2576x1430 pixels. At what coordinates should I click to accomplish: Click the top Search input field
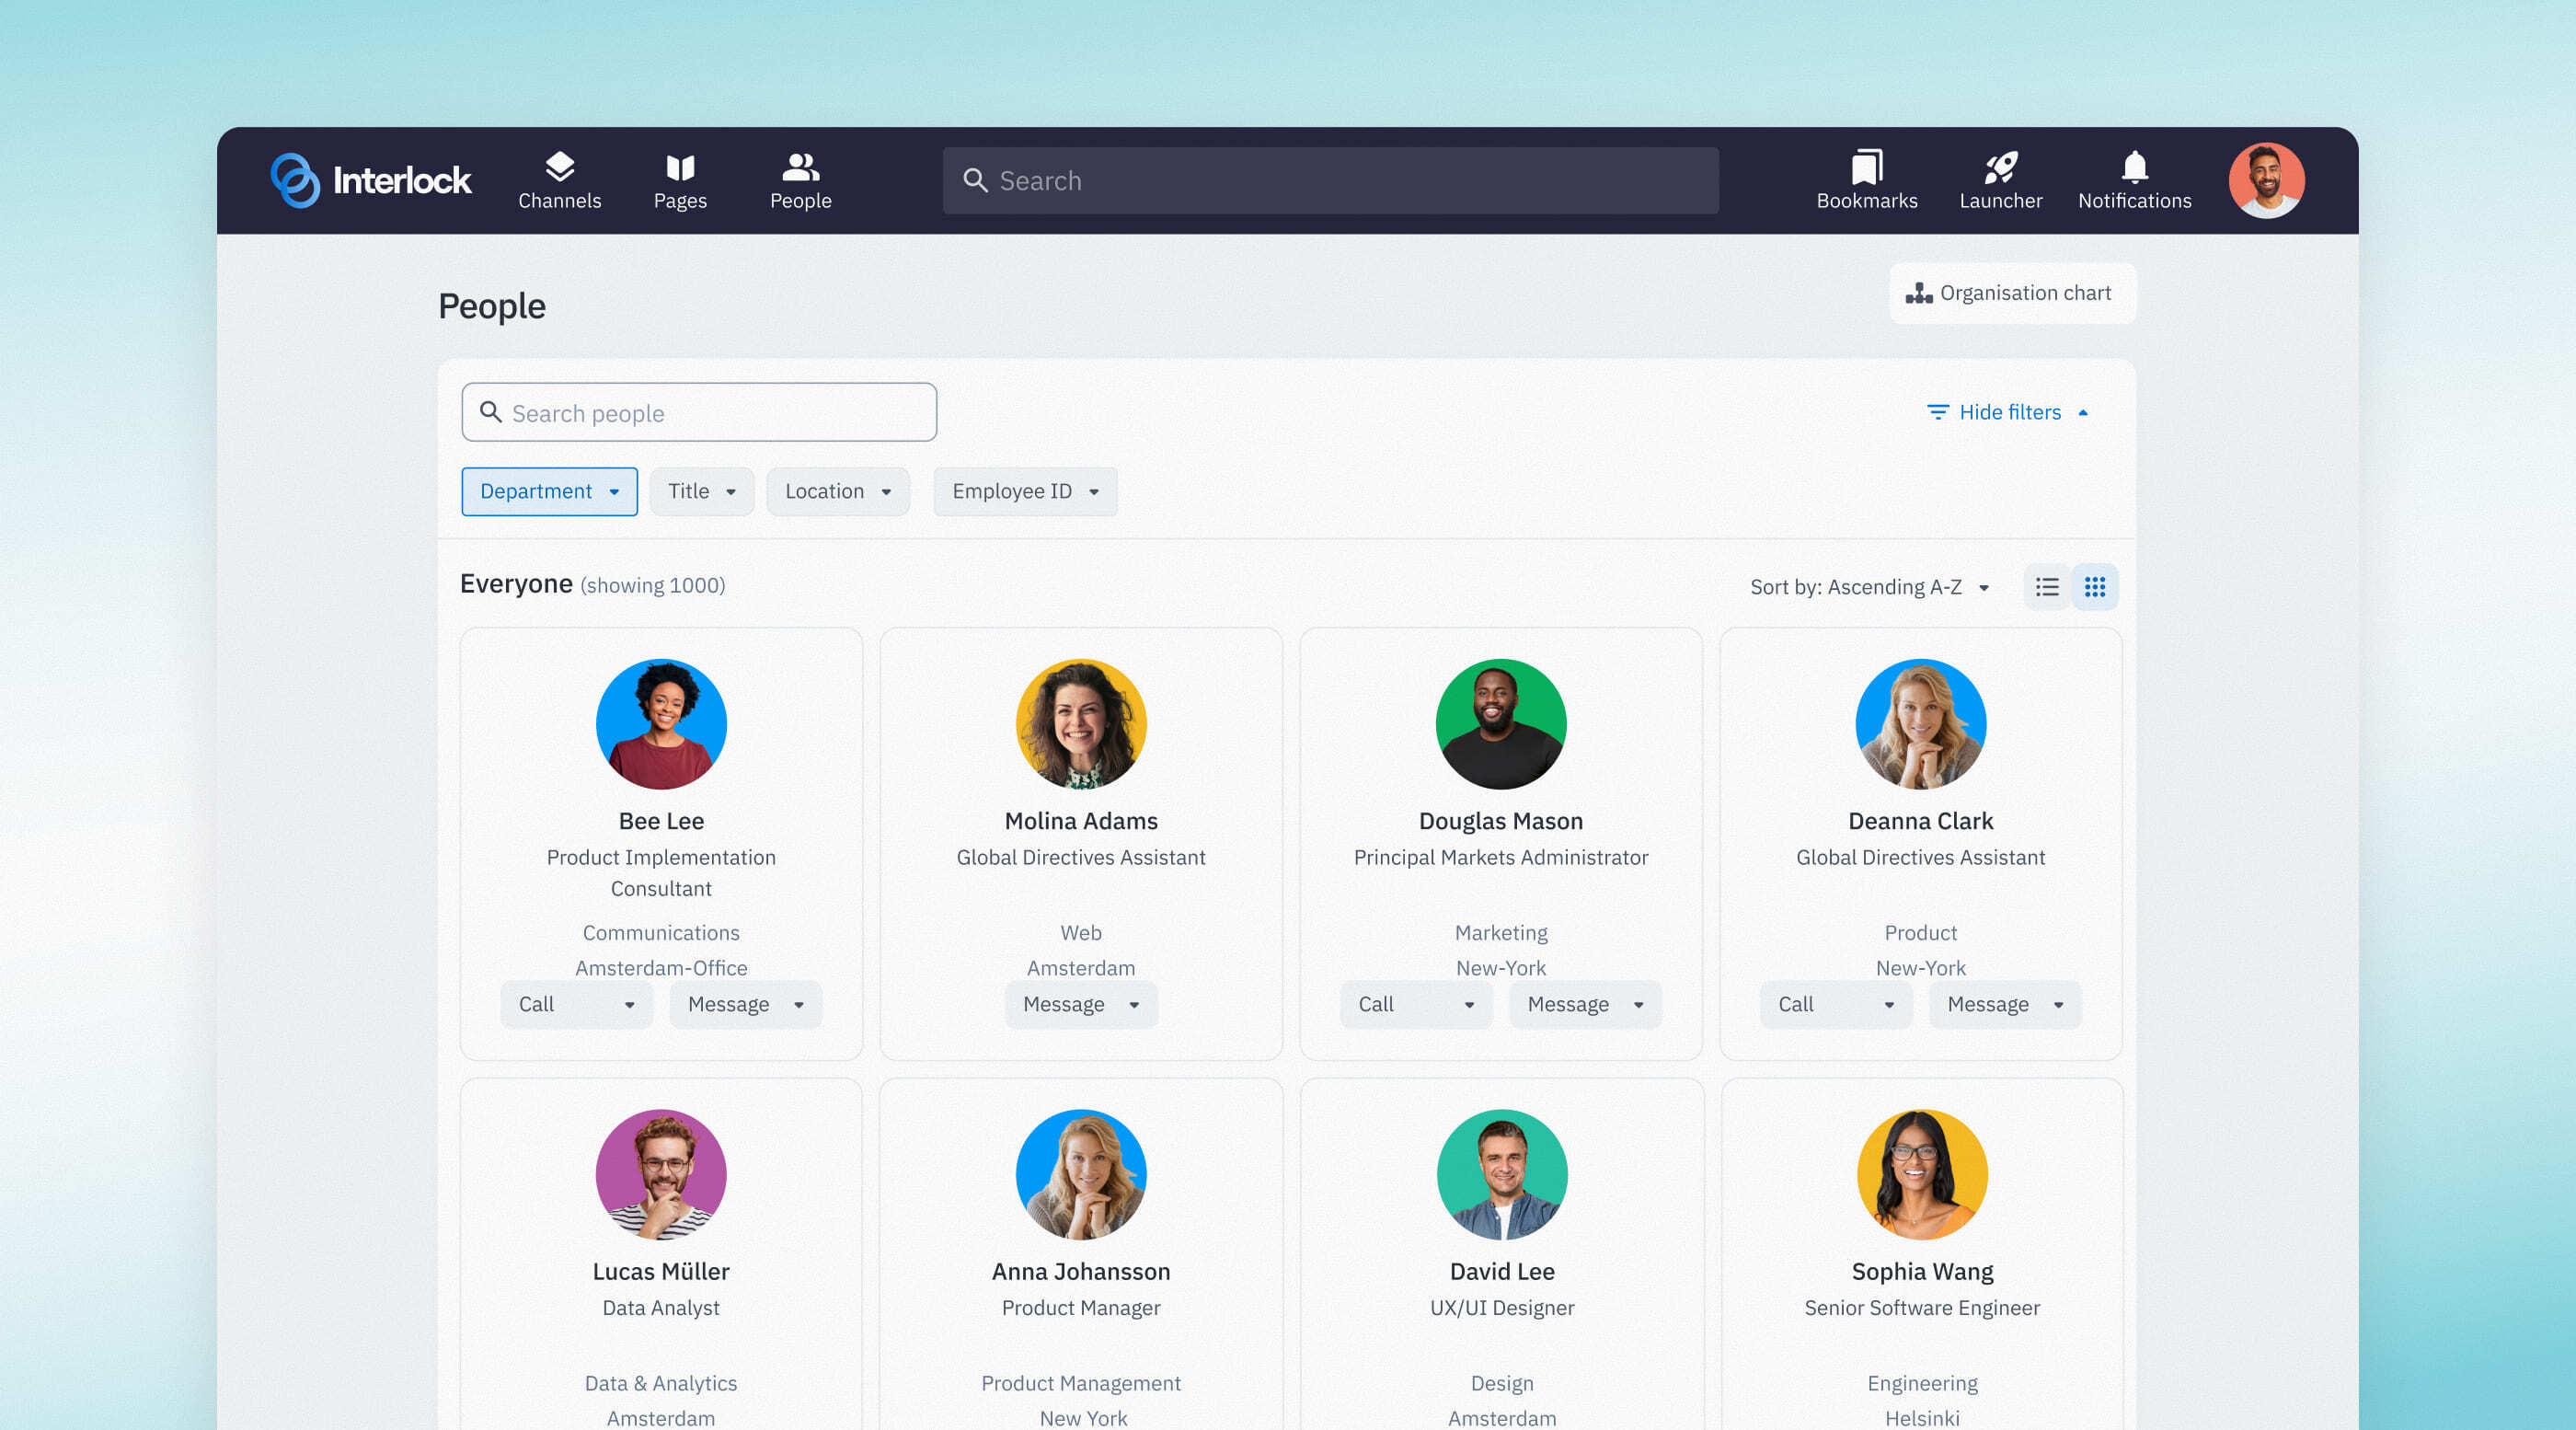click(1330, 180)
